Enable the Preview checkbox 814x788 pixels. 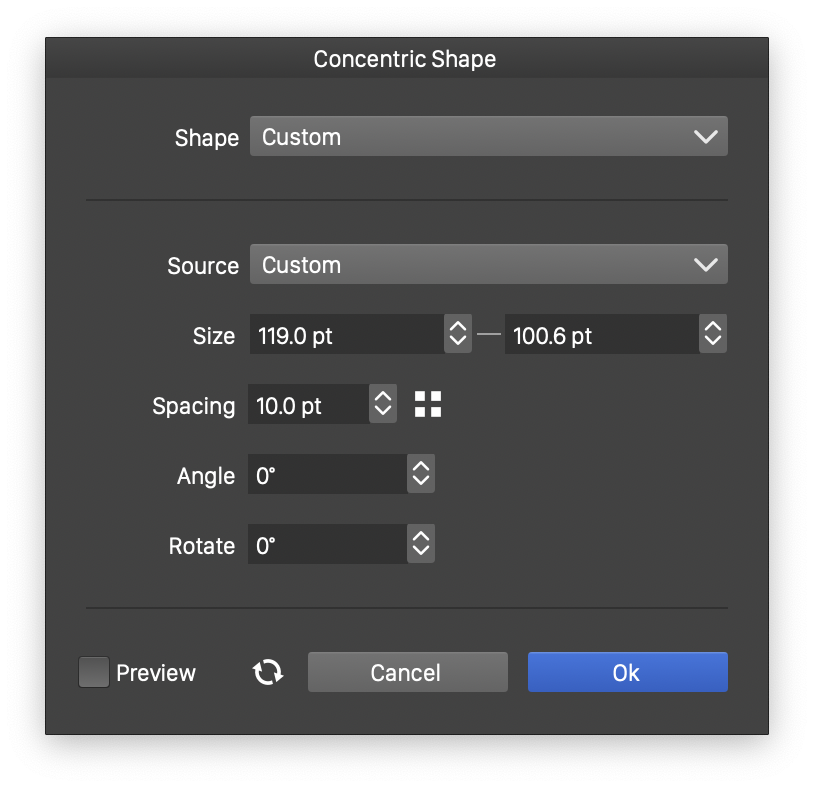[94, 673]
